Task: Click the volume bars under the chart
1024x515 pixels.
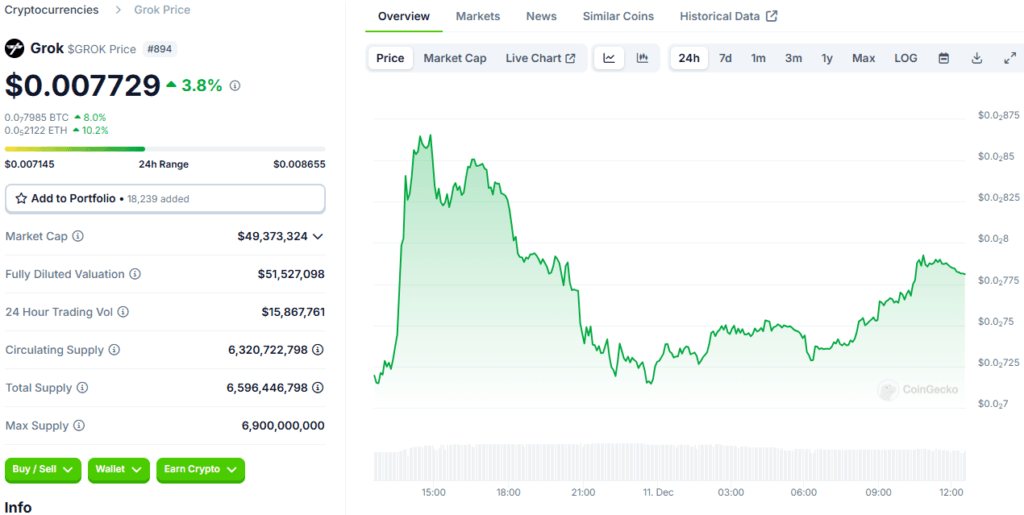Action: coord(669,462)
